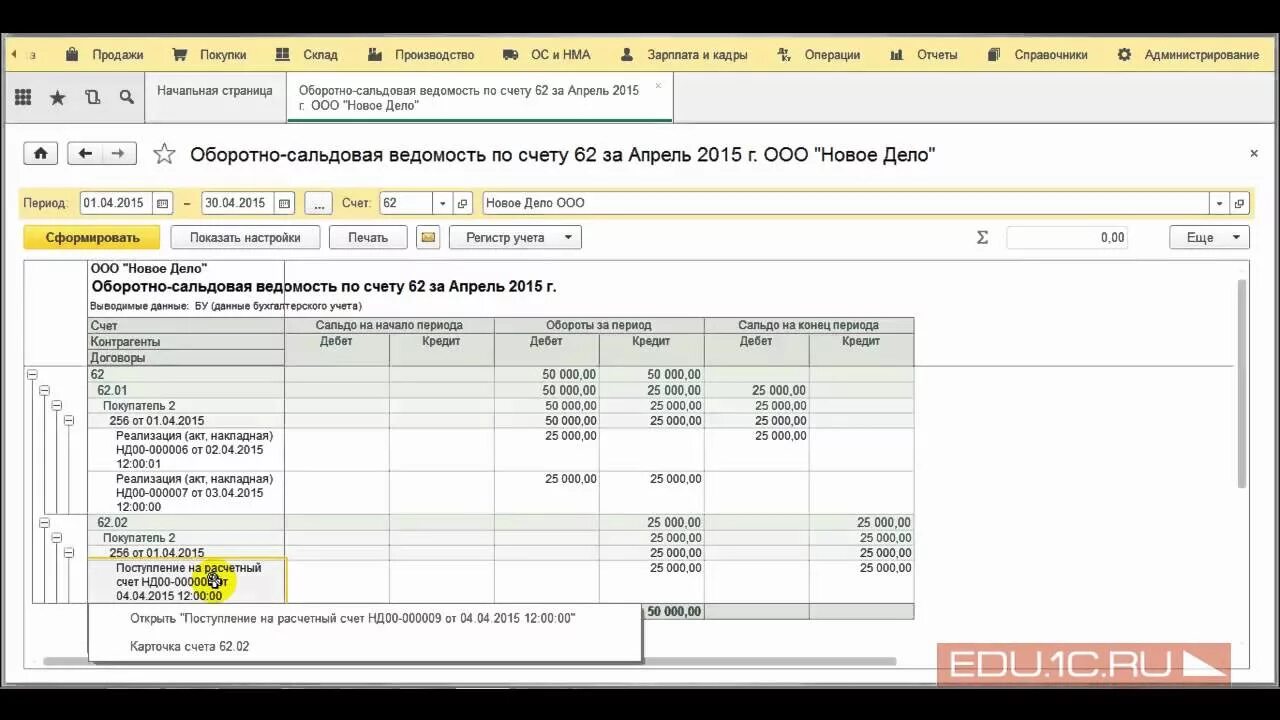Collapse Покупатель 2 under 62.01
The height and width of the screenshot is (720, 1280).
(x=56, y=406)
